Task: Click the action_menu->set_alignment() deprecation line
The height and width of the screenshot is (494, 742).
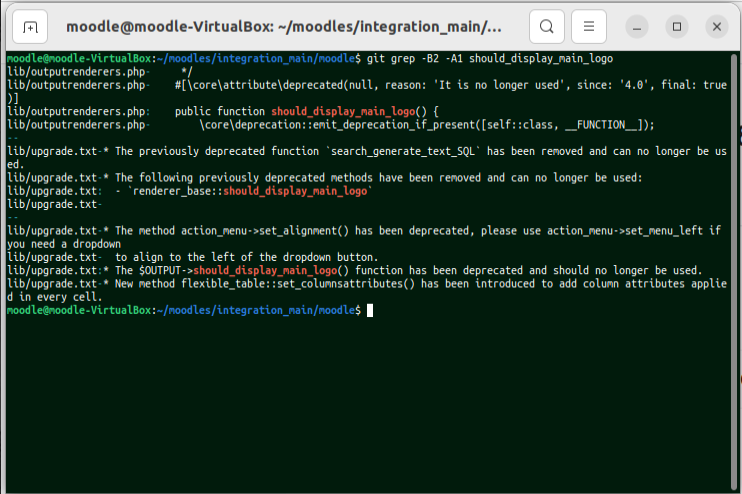Action: pos(364,238)
